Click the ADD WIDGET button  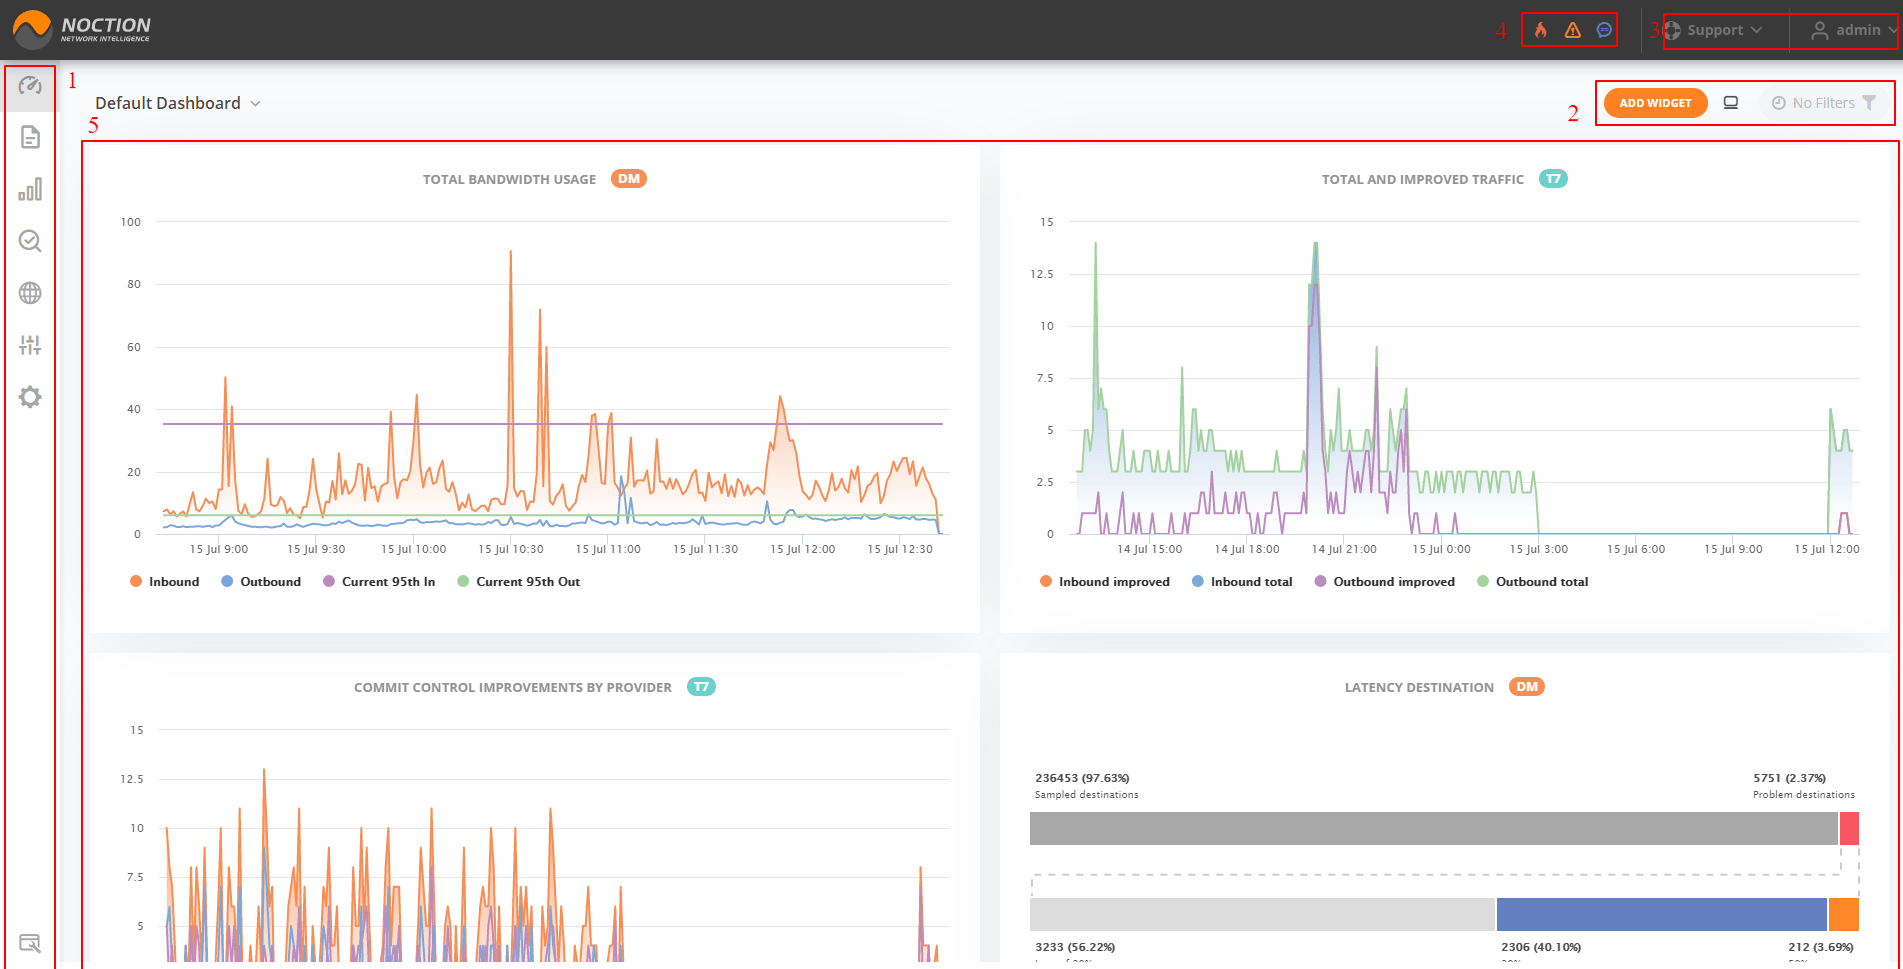1655,103
